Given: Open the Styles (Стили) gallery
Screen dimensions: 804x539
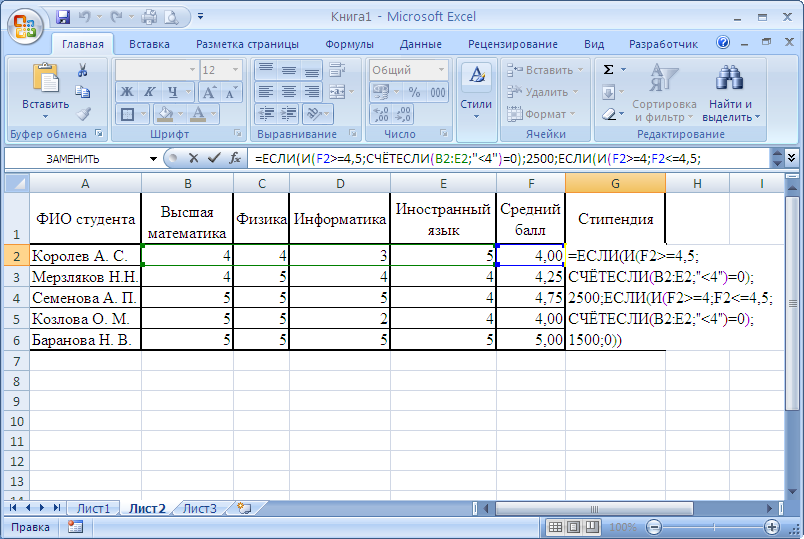Looking at the screenshot, I should [x=476, y=93].
